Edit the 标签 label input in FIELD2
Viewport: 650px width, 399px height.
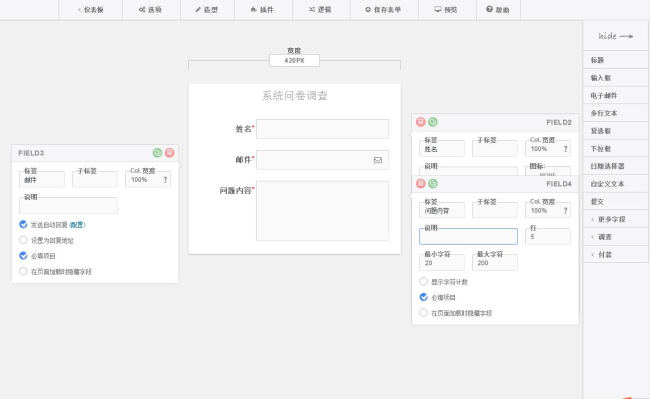click(442, 149)
